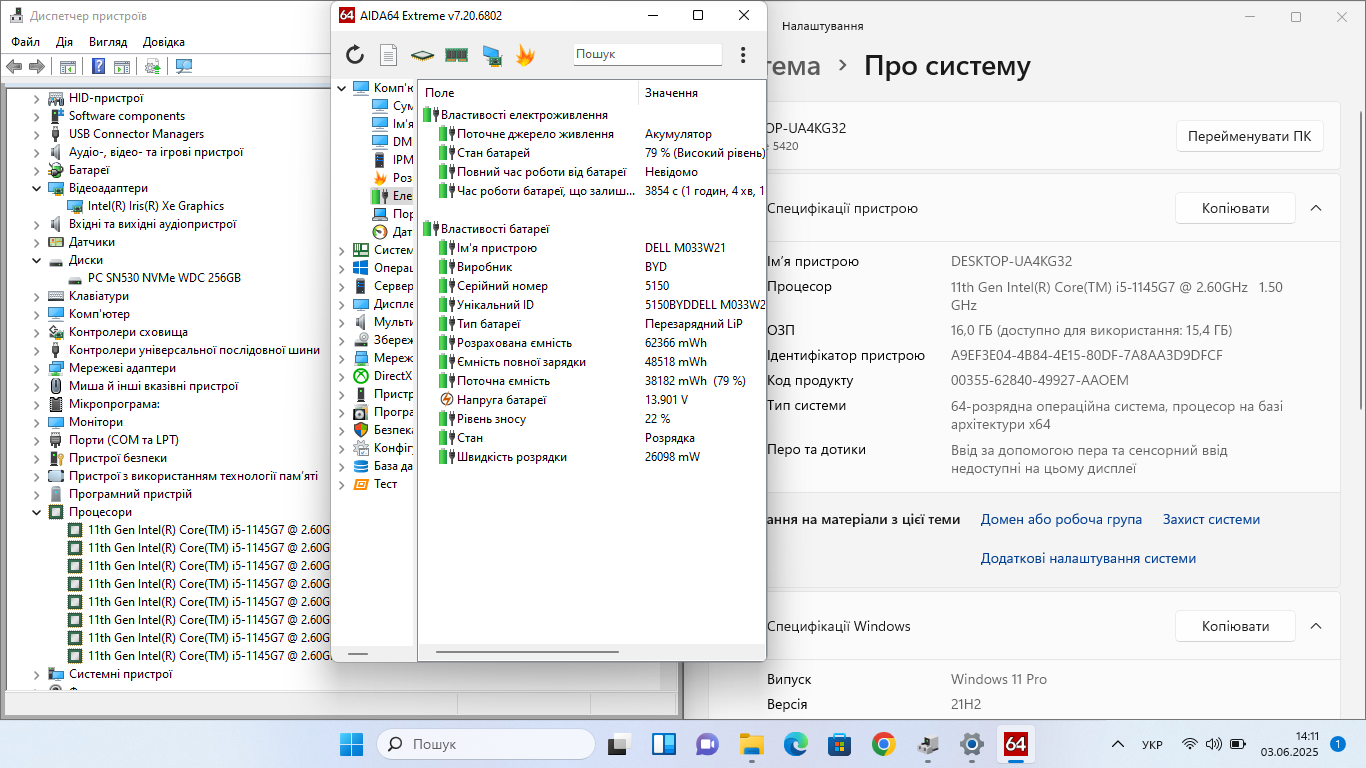Open the Файл menu in Device Manager
Image resolution: width=1366 pixels, height=768 pixels.
(x=25, y=42)
